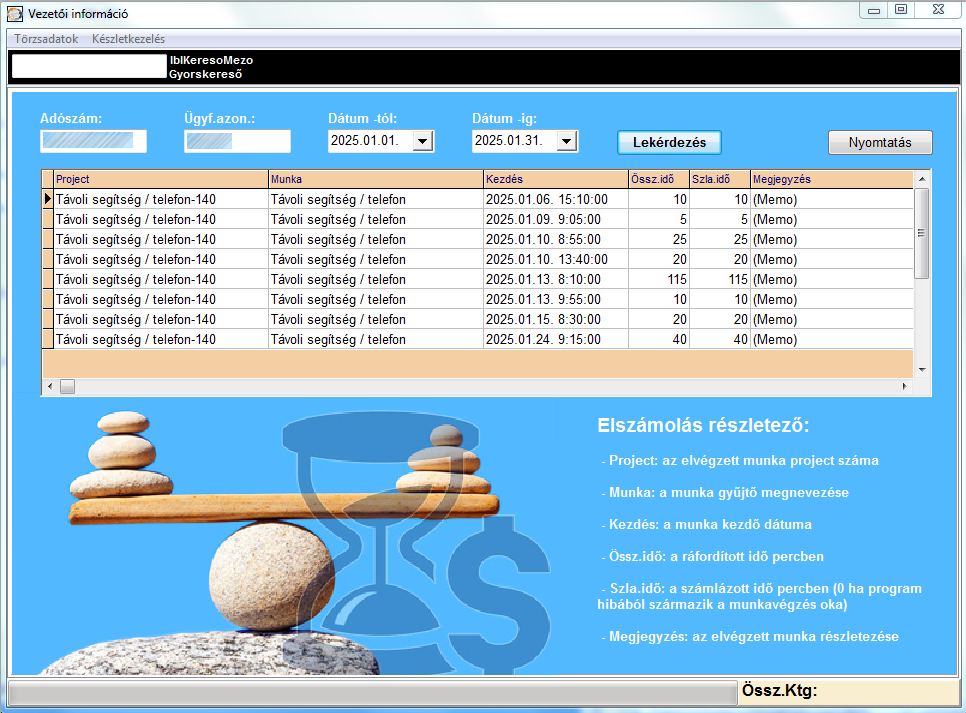Click the grid scroll-up arrow
The height and width of the screenshot is (713, 966).
coord(922,179)
